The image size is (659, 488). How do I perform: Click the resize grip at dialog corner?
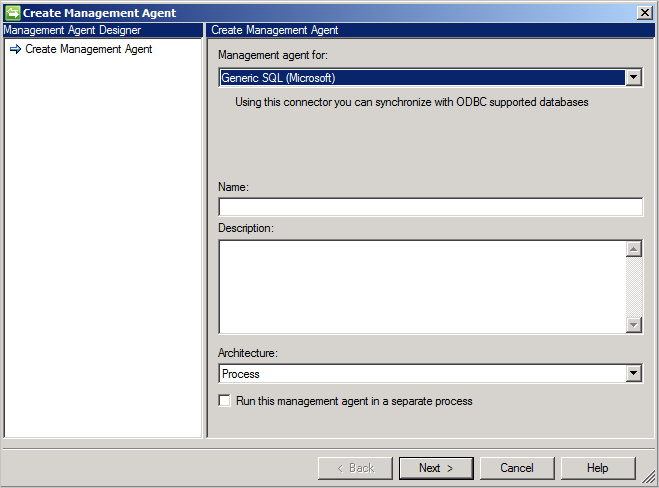pyautogui.click(x=649, y=477)
